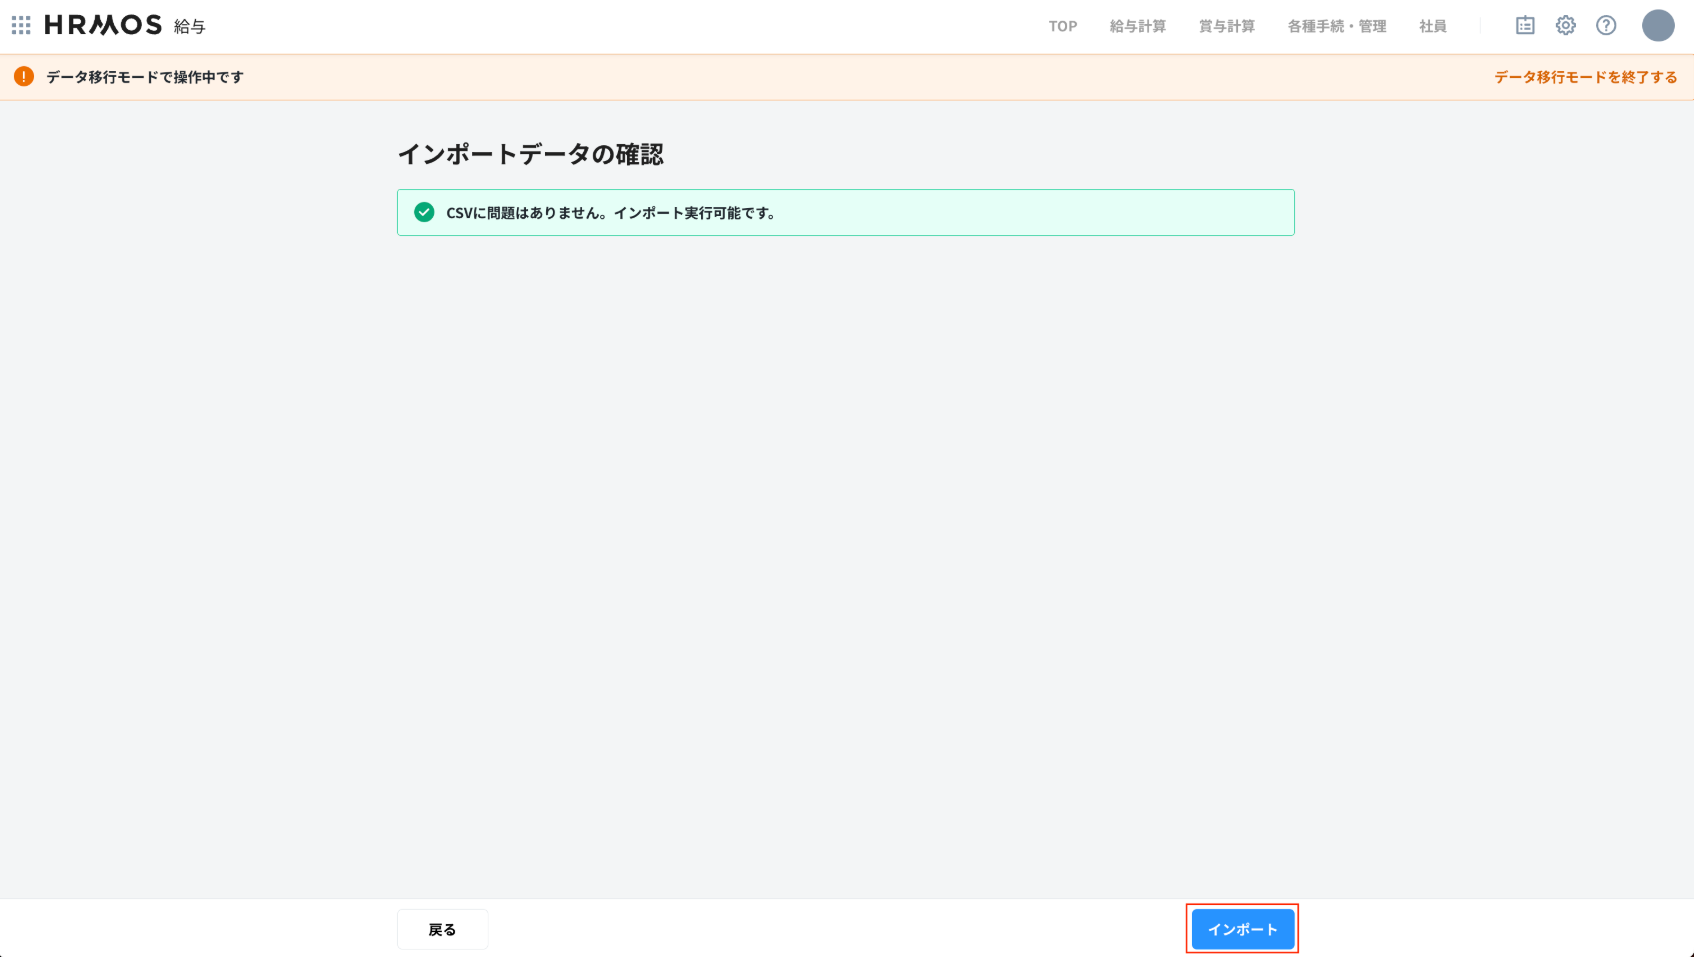Go to the TOP menu item
The image size is (1694, 957).
pos(1062,27)
